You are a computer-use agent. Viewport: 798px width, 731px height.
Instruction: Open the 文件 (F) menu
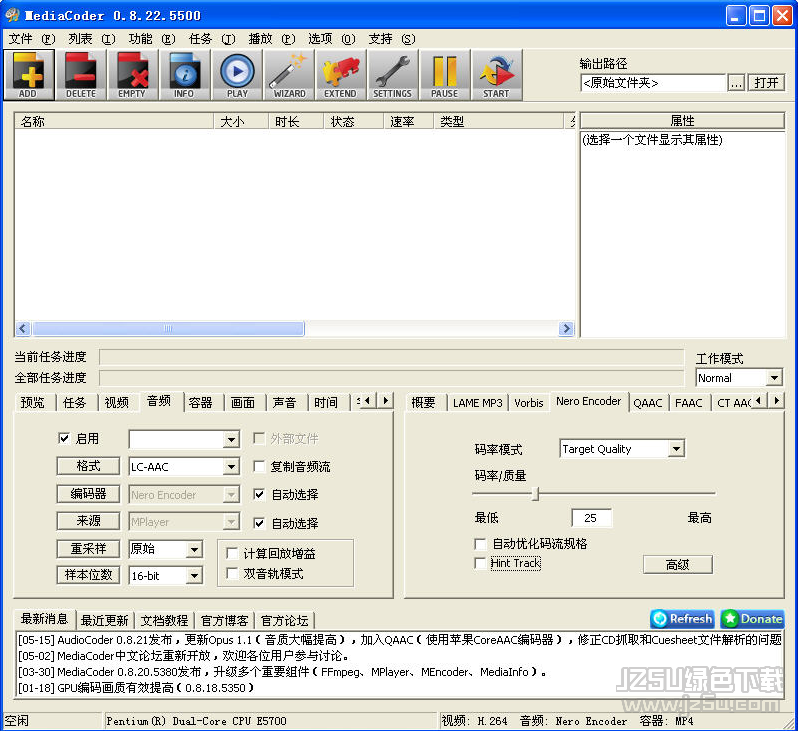32,39
